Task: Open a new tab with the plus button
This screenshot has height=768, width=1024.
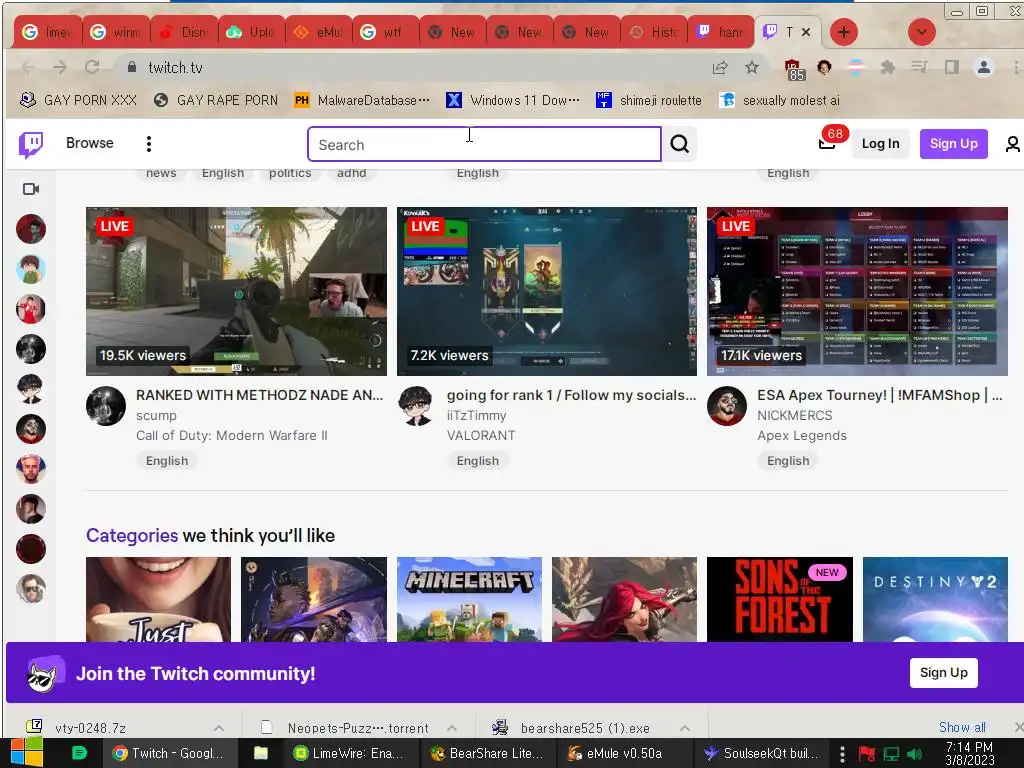Action: pyautogui.click(x=844, y=32)
